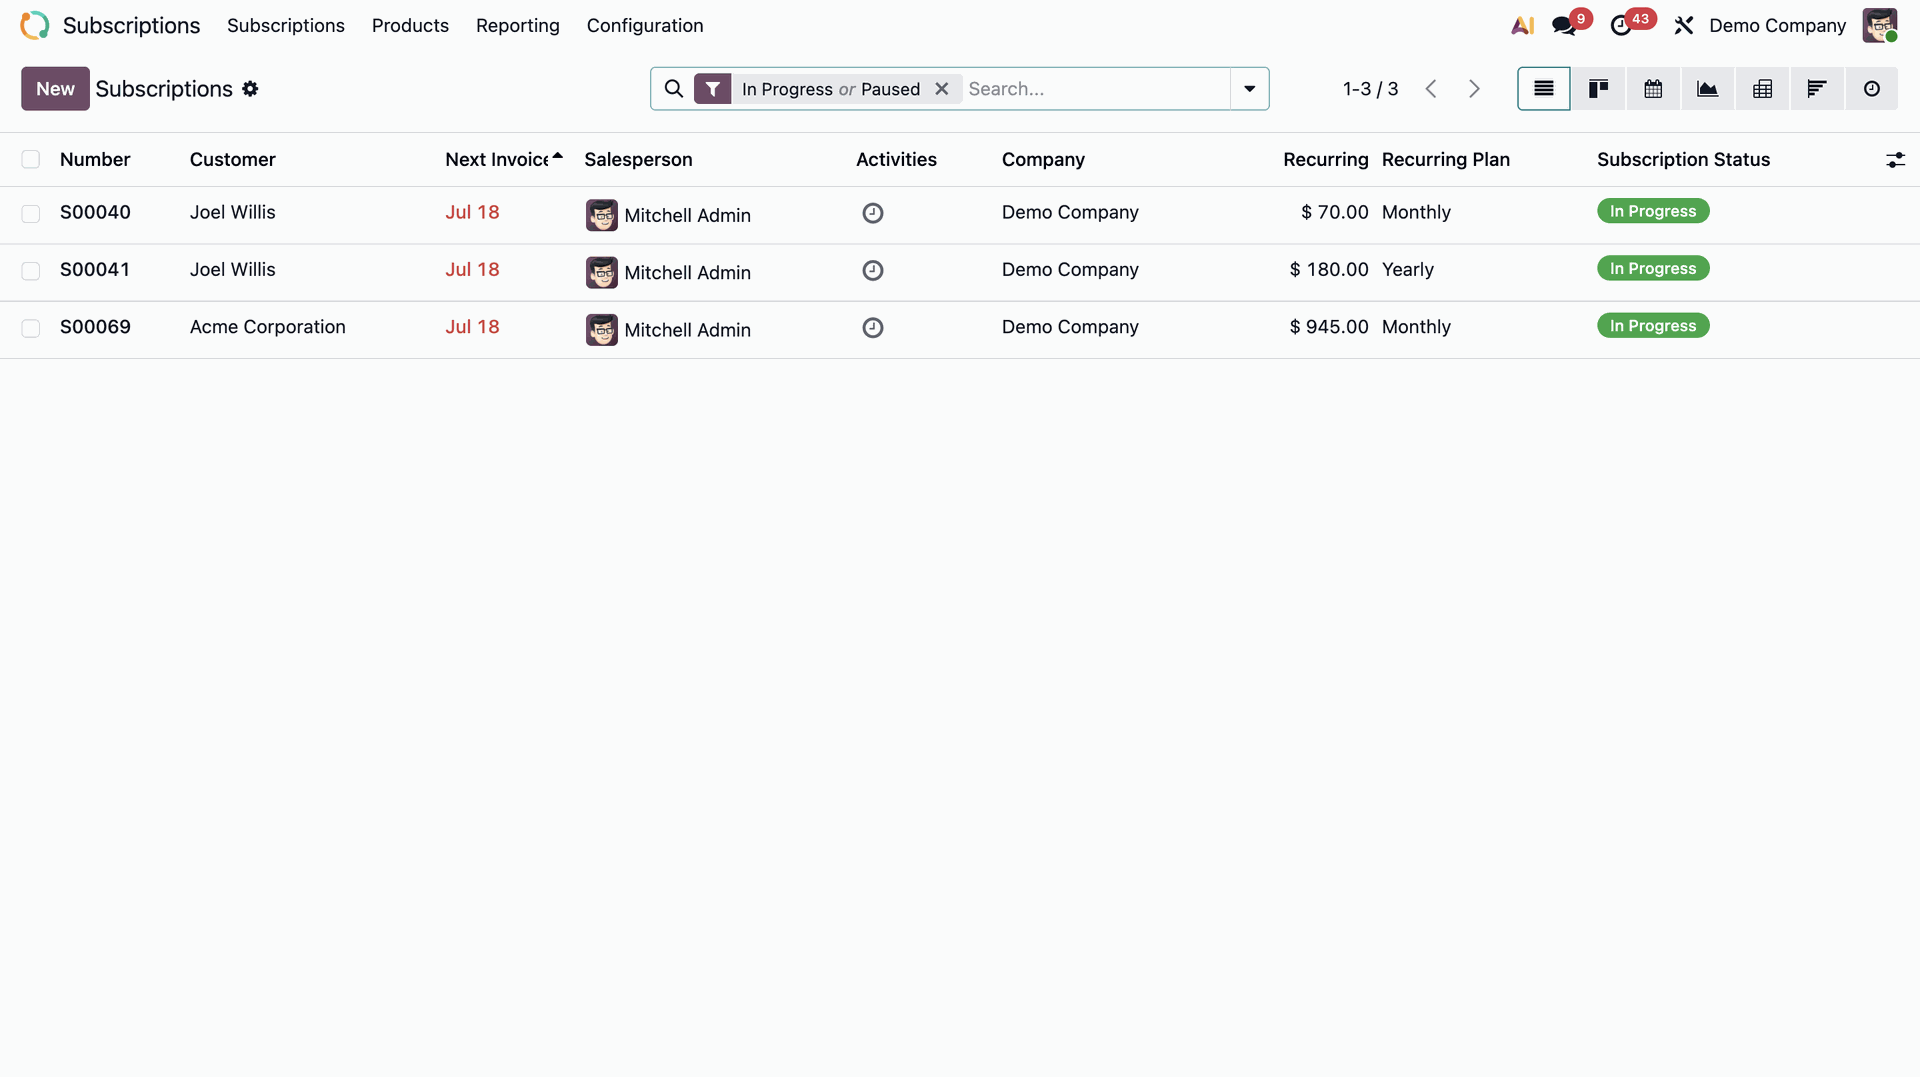Select the S00040 row checkbox

31,214
